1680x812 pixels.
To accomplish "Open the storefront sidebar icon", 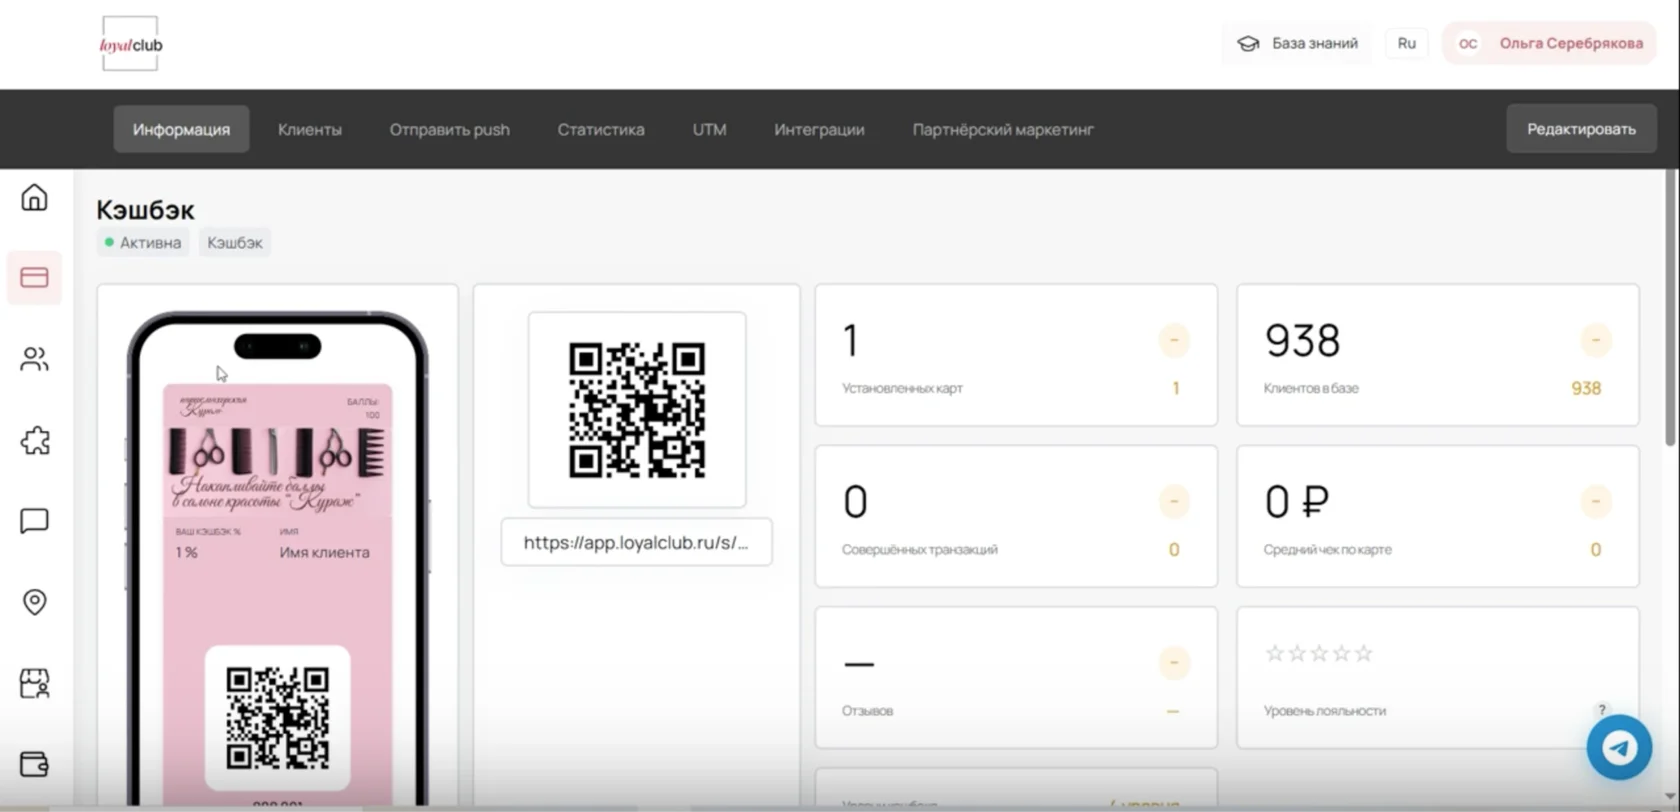I will pos(34,683).
